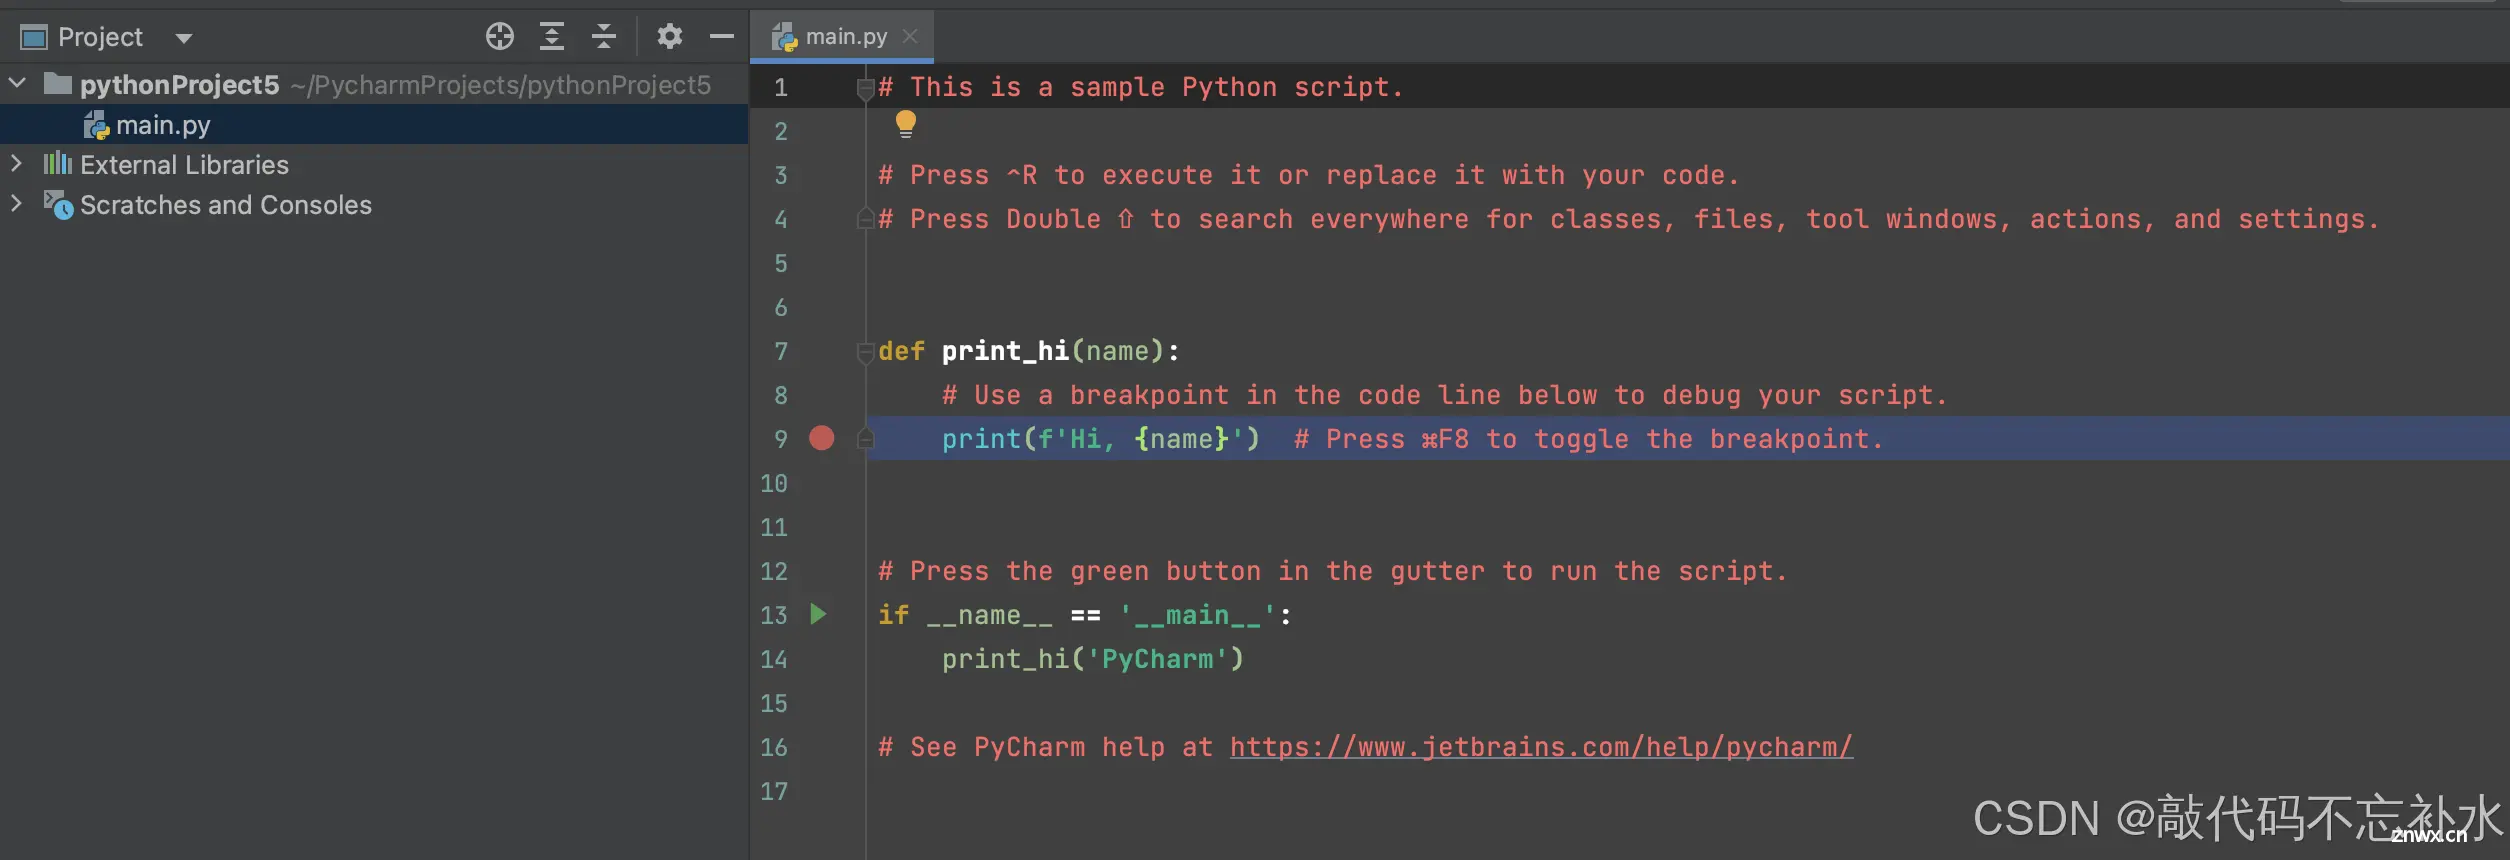Image resolution: width=2510 pixels, height=860 pixels.
Task: Hide the Project tool window with minus icon
Action: (x=722, y=37)
